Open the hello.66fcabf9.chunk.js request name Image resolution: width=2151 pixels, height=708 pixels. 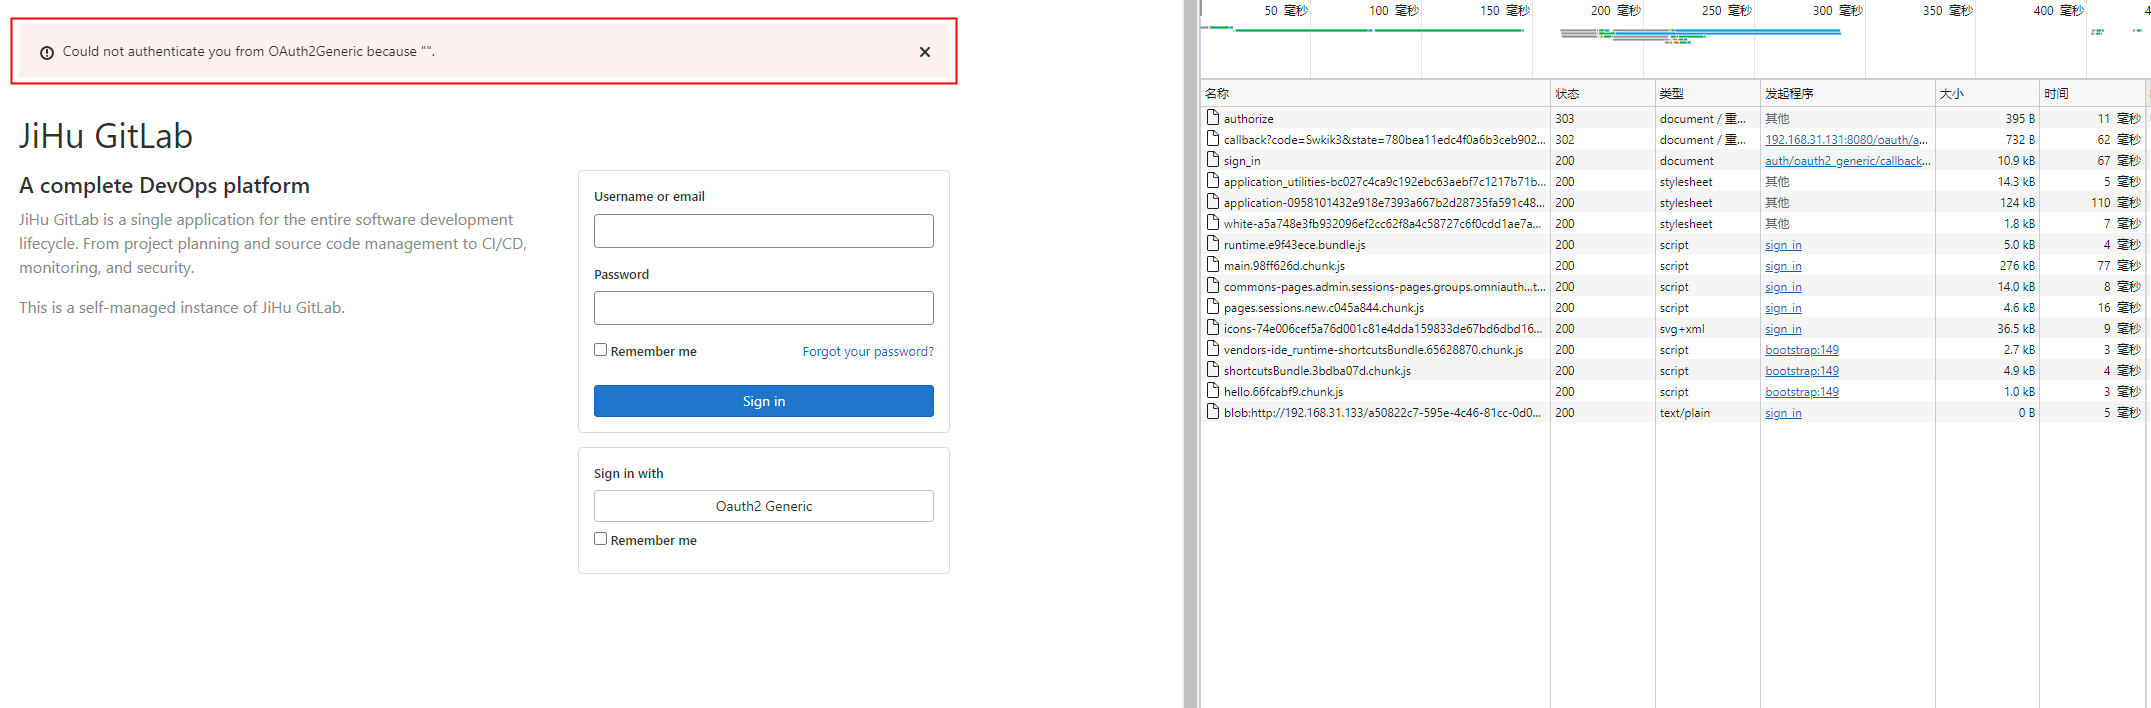point(1283,392)
